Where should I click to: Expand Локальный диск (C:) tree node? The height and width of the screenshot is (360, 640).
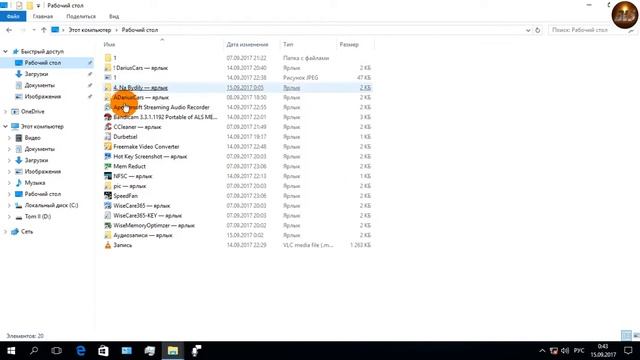9,205
